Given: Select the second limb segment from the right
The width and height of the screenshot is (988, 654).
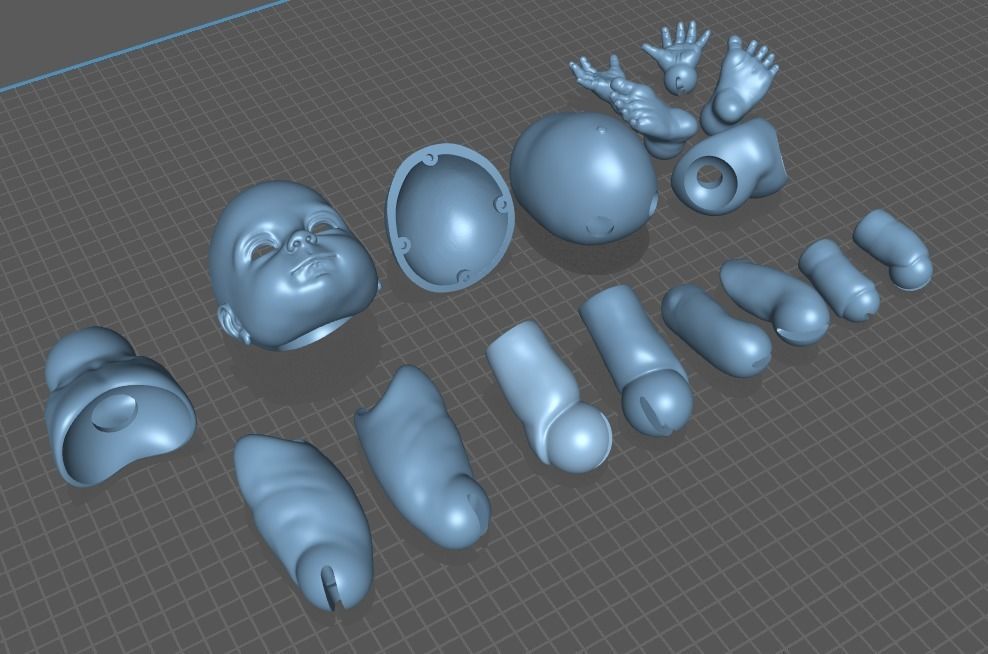Looking at the screenshot, I should (x=839, y=278).
